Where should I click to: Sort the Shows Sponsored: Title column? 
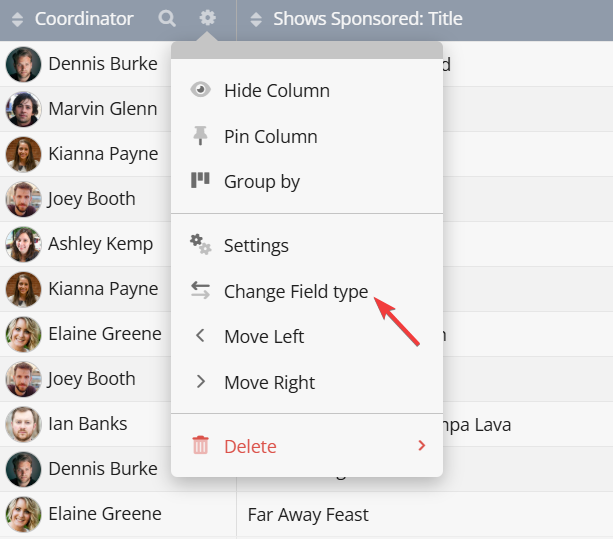pos(256,19)
